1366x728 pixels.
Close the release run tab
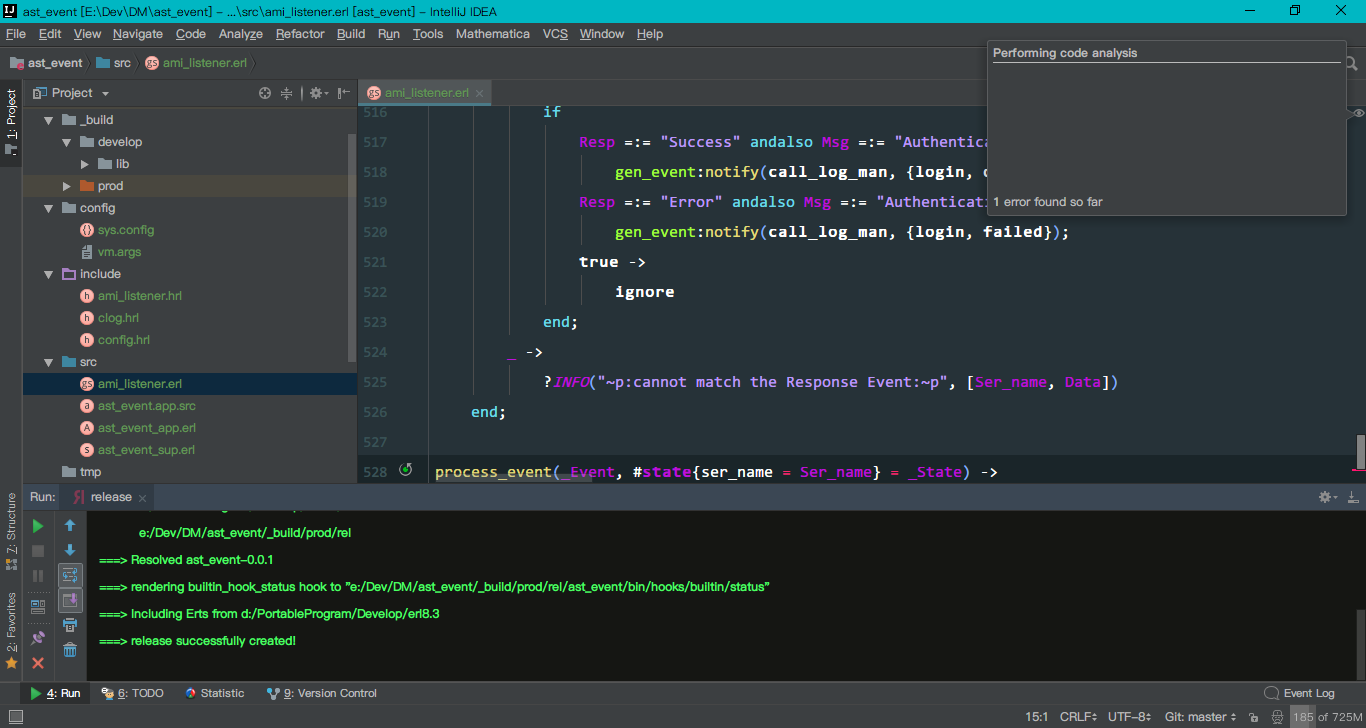143,497
